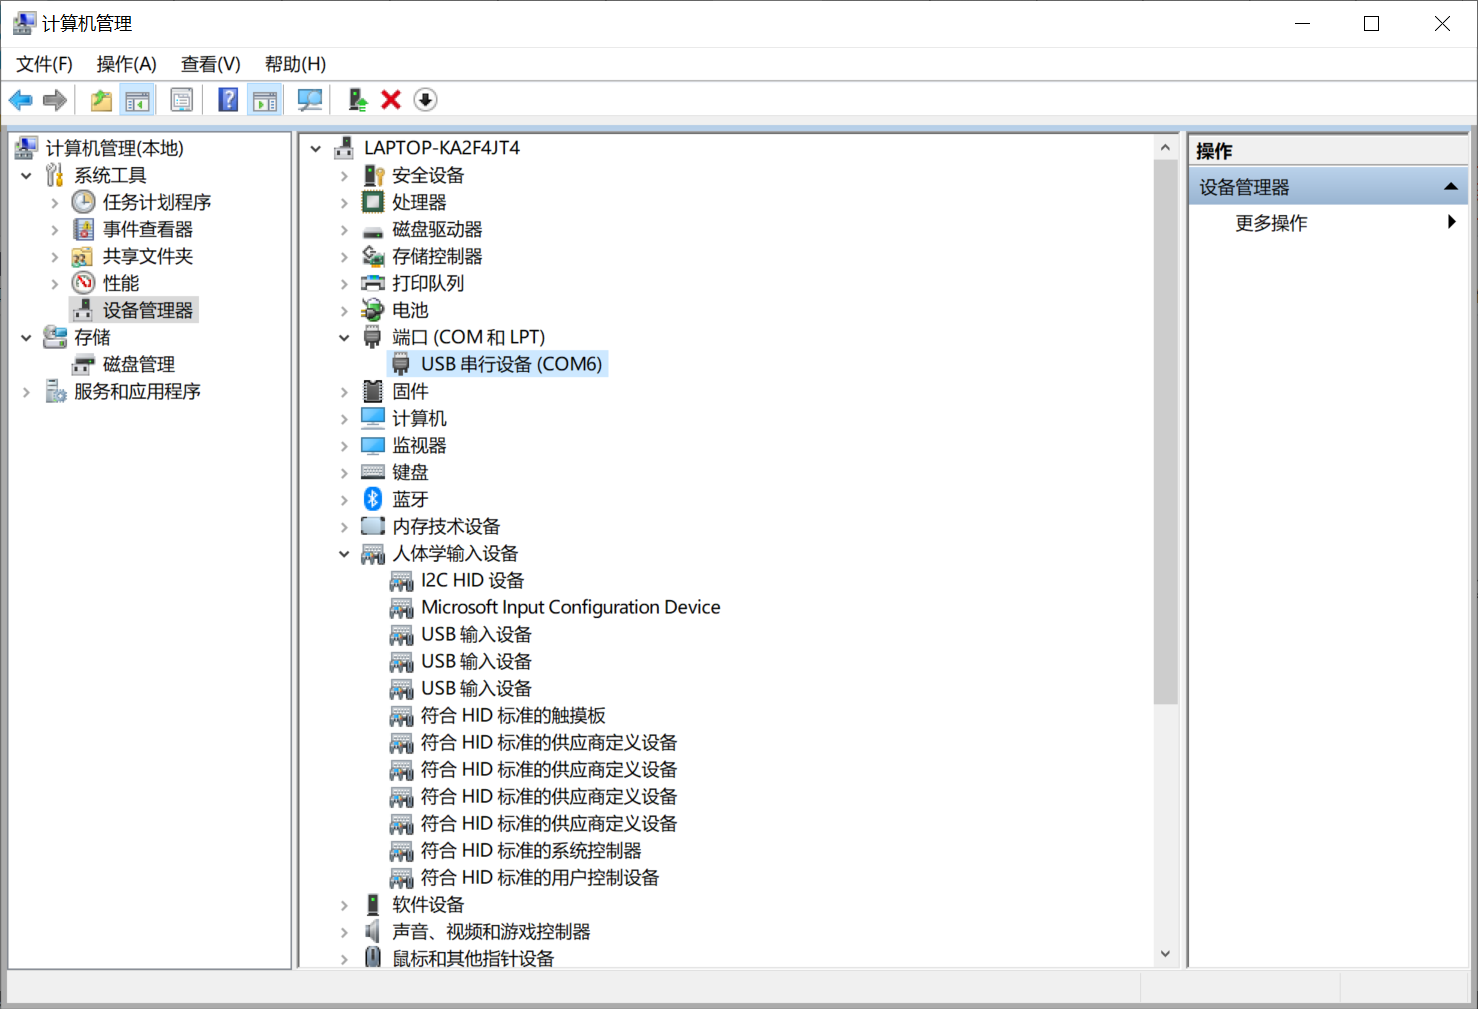Click the device list scroll up arrow
The width and height of the screenshot is (1478, 1009).
[1165, 148]
